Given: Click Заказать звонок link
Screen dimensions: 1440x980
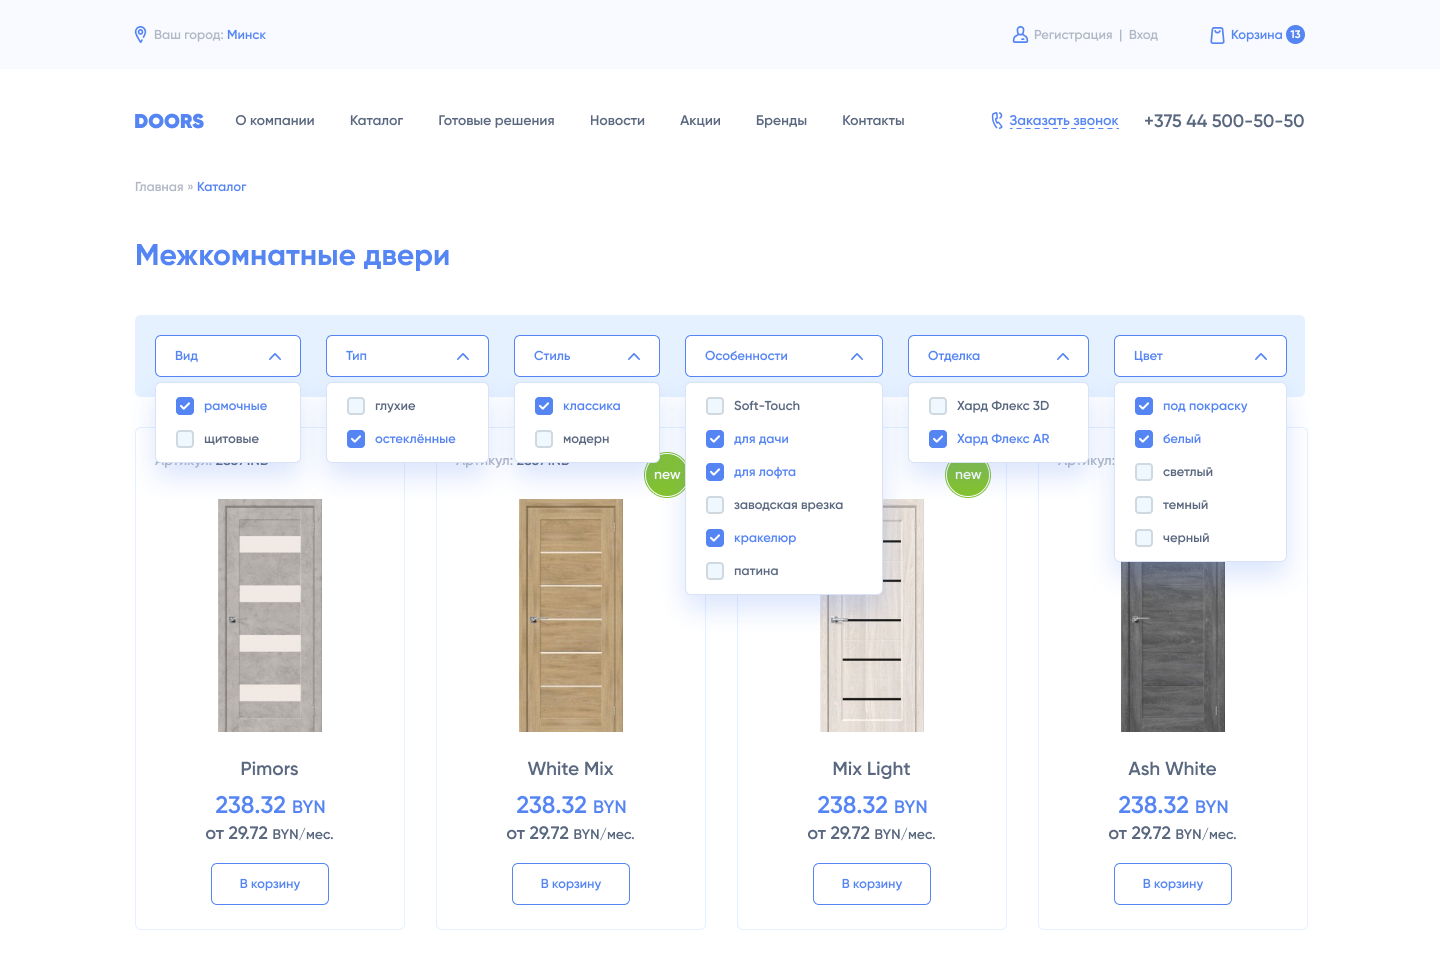Looking at the screenshot, I should click(x=1064, y=121).
